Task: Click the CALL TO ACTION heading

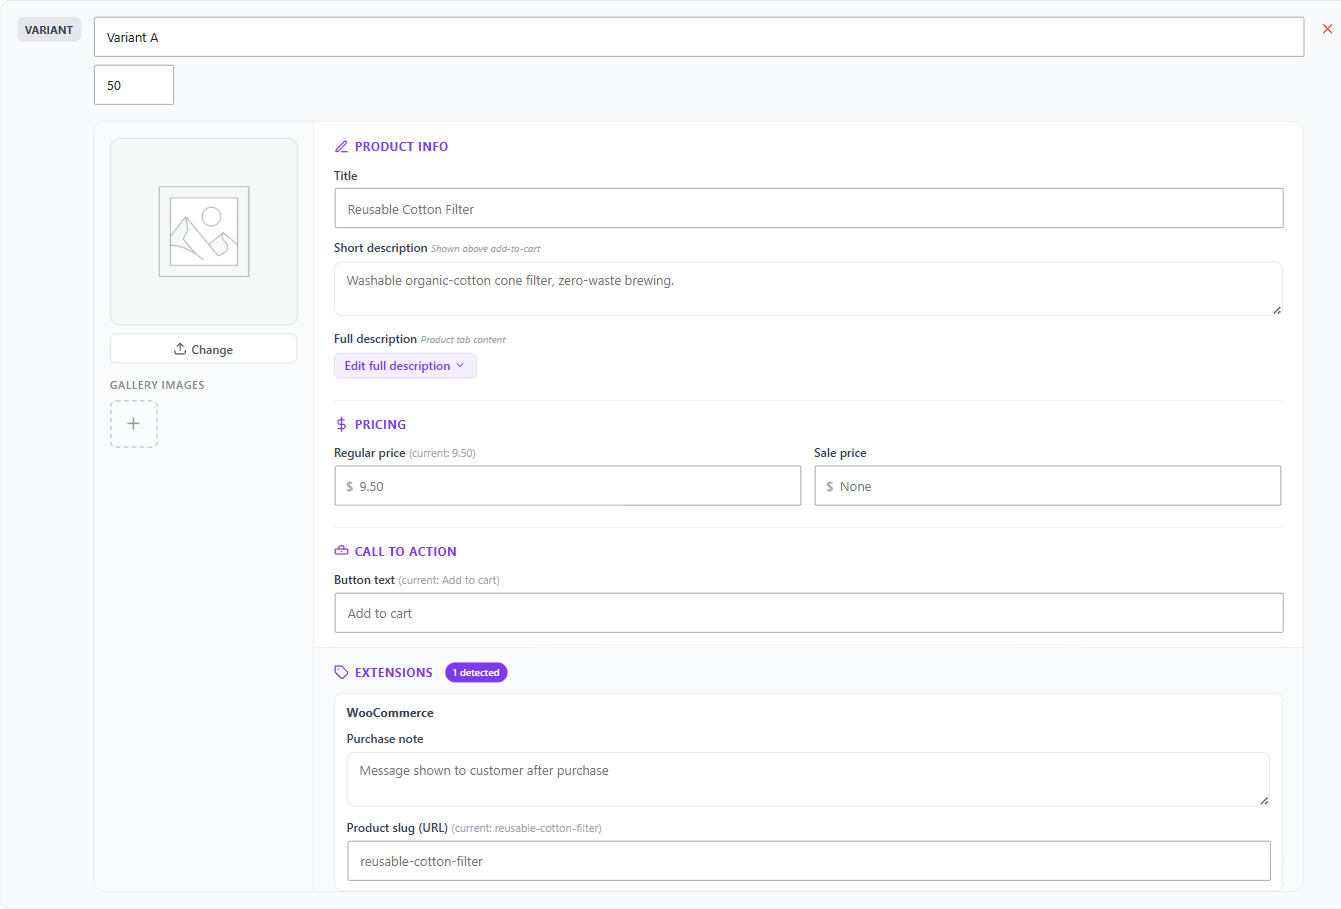Action: click(x=405, y=551)
